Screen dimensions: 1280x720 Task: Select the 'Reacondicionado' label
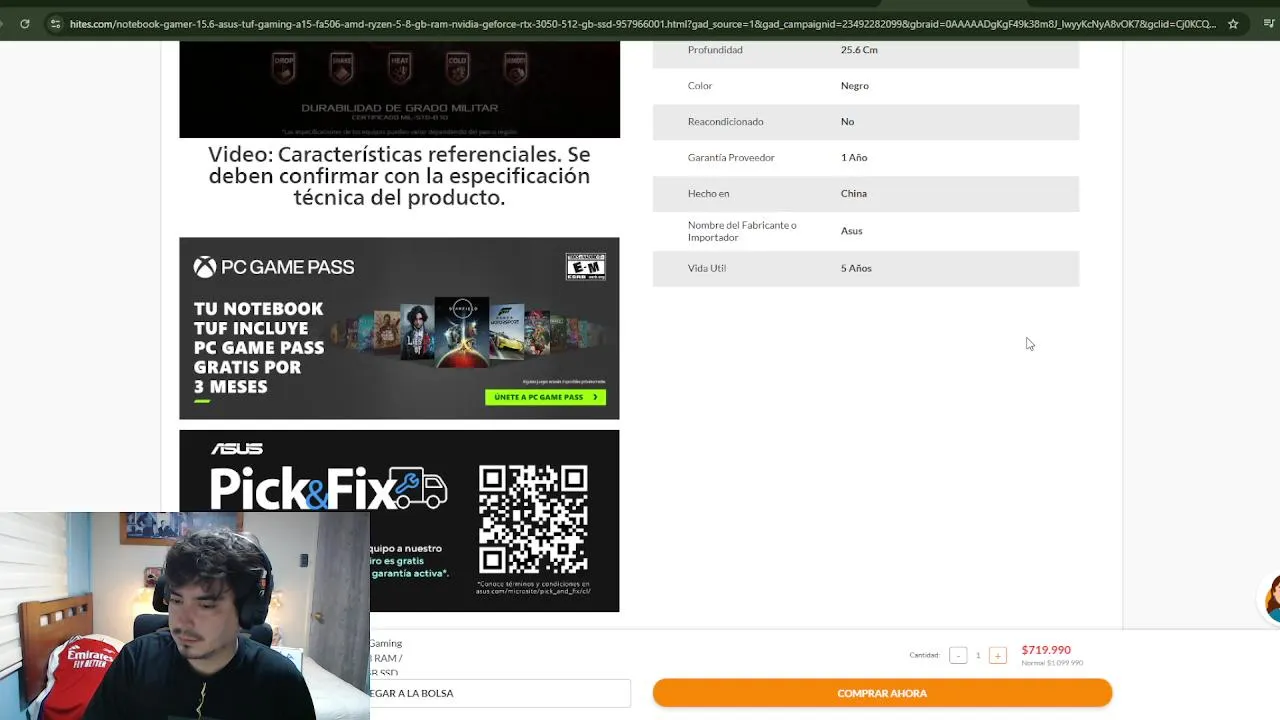pyautogui.click(x=725, y=121)
